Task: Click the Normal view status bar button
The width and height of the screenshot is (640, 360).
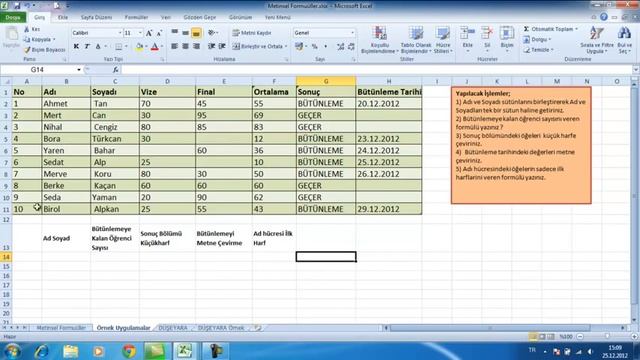Action: tap(533, 337)
